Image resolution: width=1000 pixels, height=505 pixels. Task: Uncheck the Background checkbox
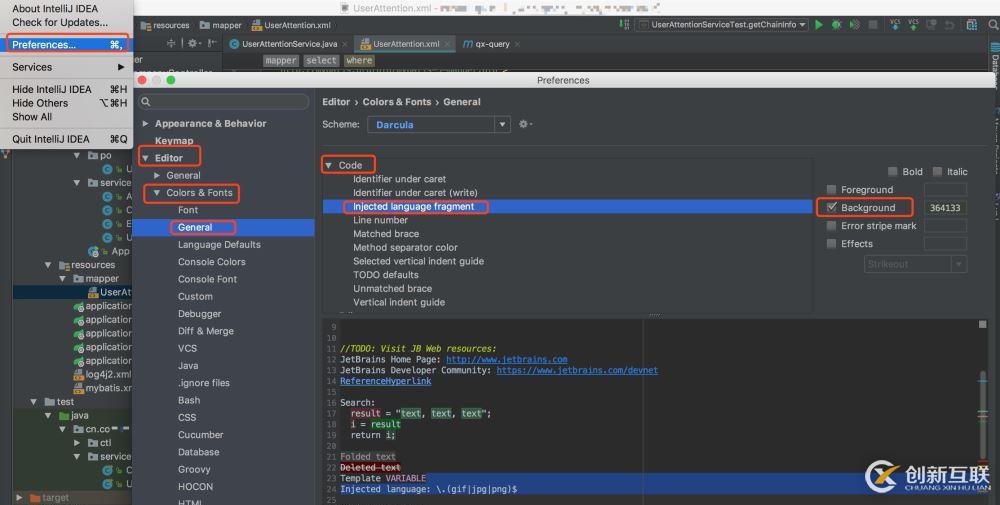point(831,208)
